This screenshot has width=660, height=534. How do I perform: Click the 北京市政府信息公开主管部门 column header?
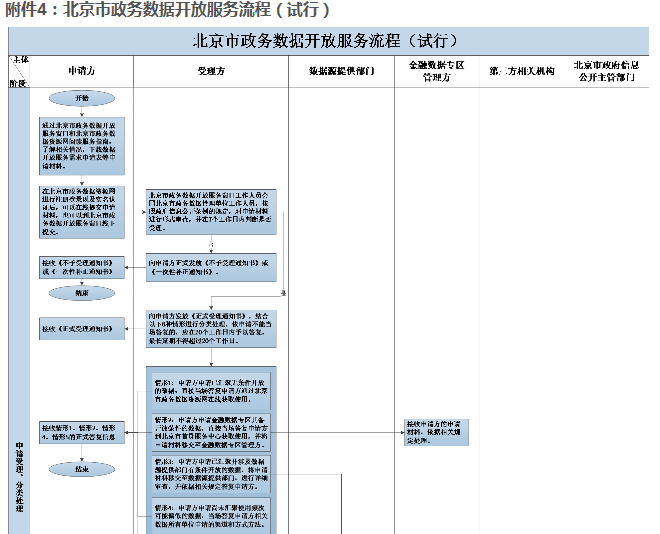(604, 71)
